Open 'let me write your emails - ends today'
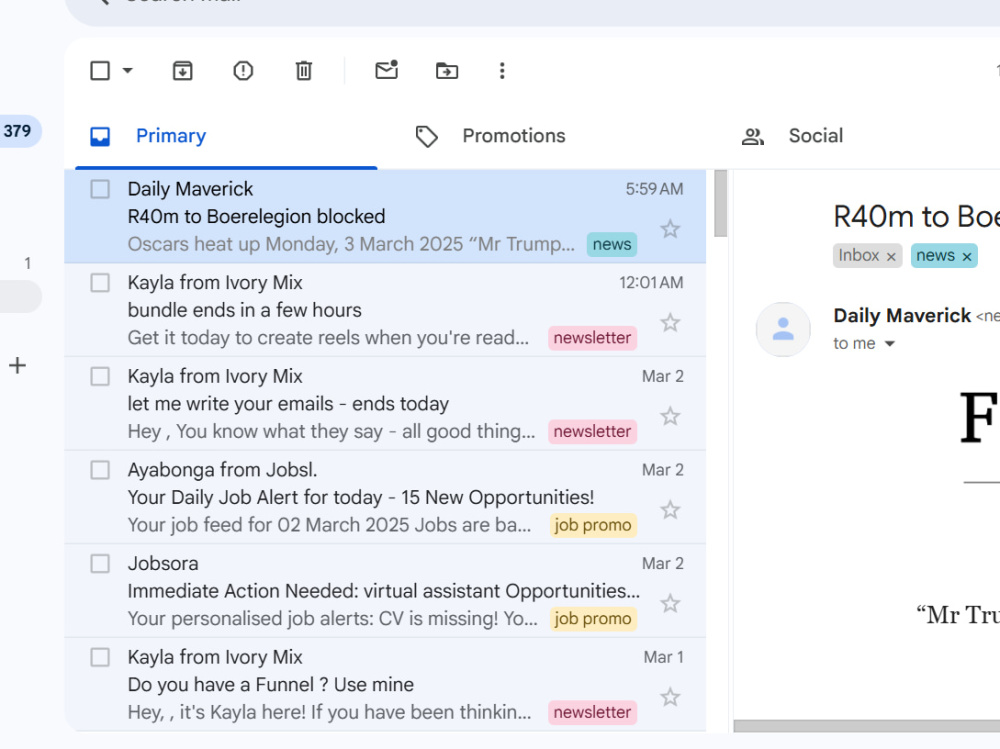This screenshot has height=749, width=1000. pos(385,404)
